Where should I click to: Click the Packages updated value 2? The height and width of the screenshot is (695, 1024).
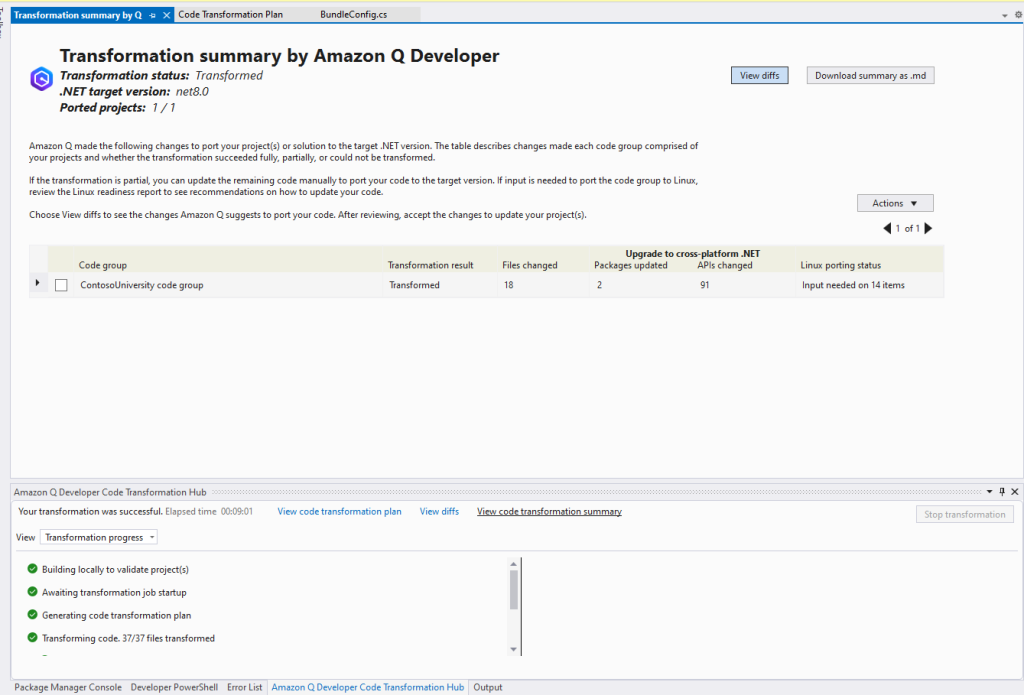[599, 285]
